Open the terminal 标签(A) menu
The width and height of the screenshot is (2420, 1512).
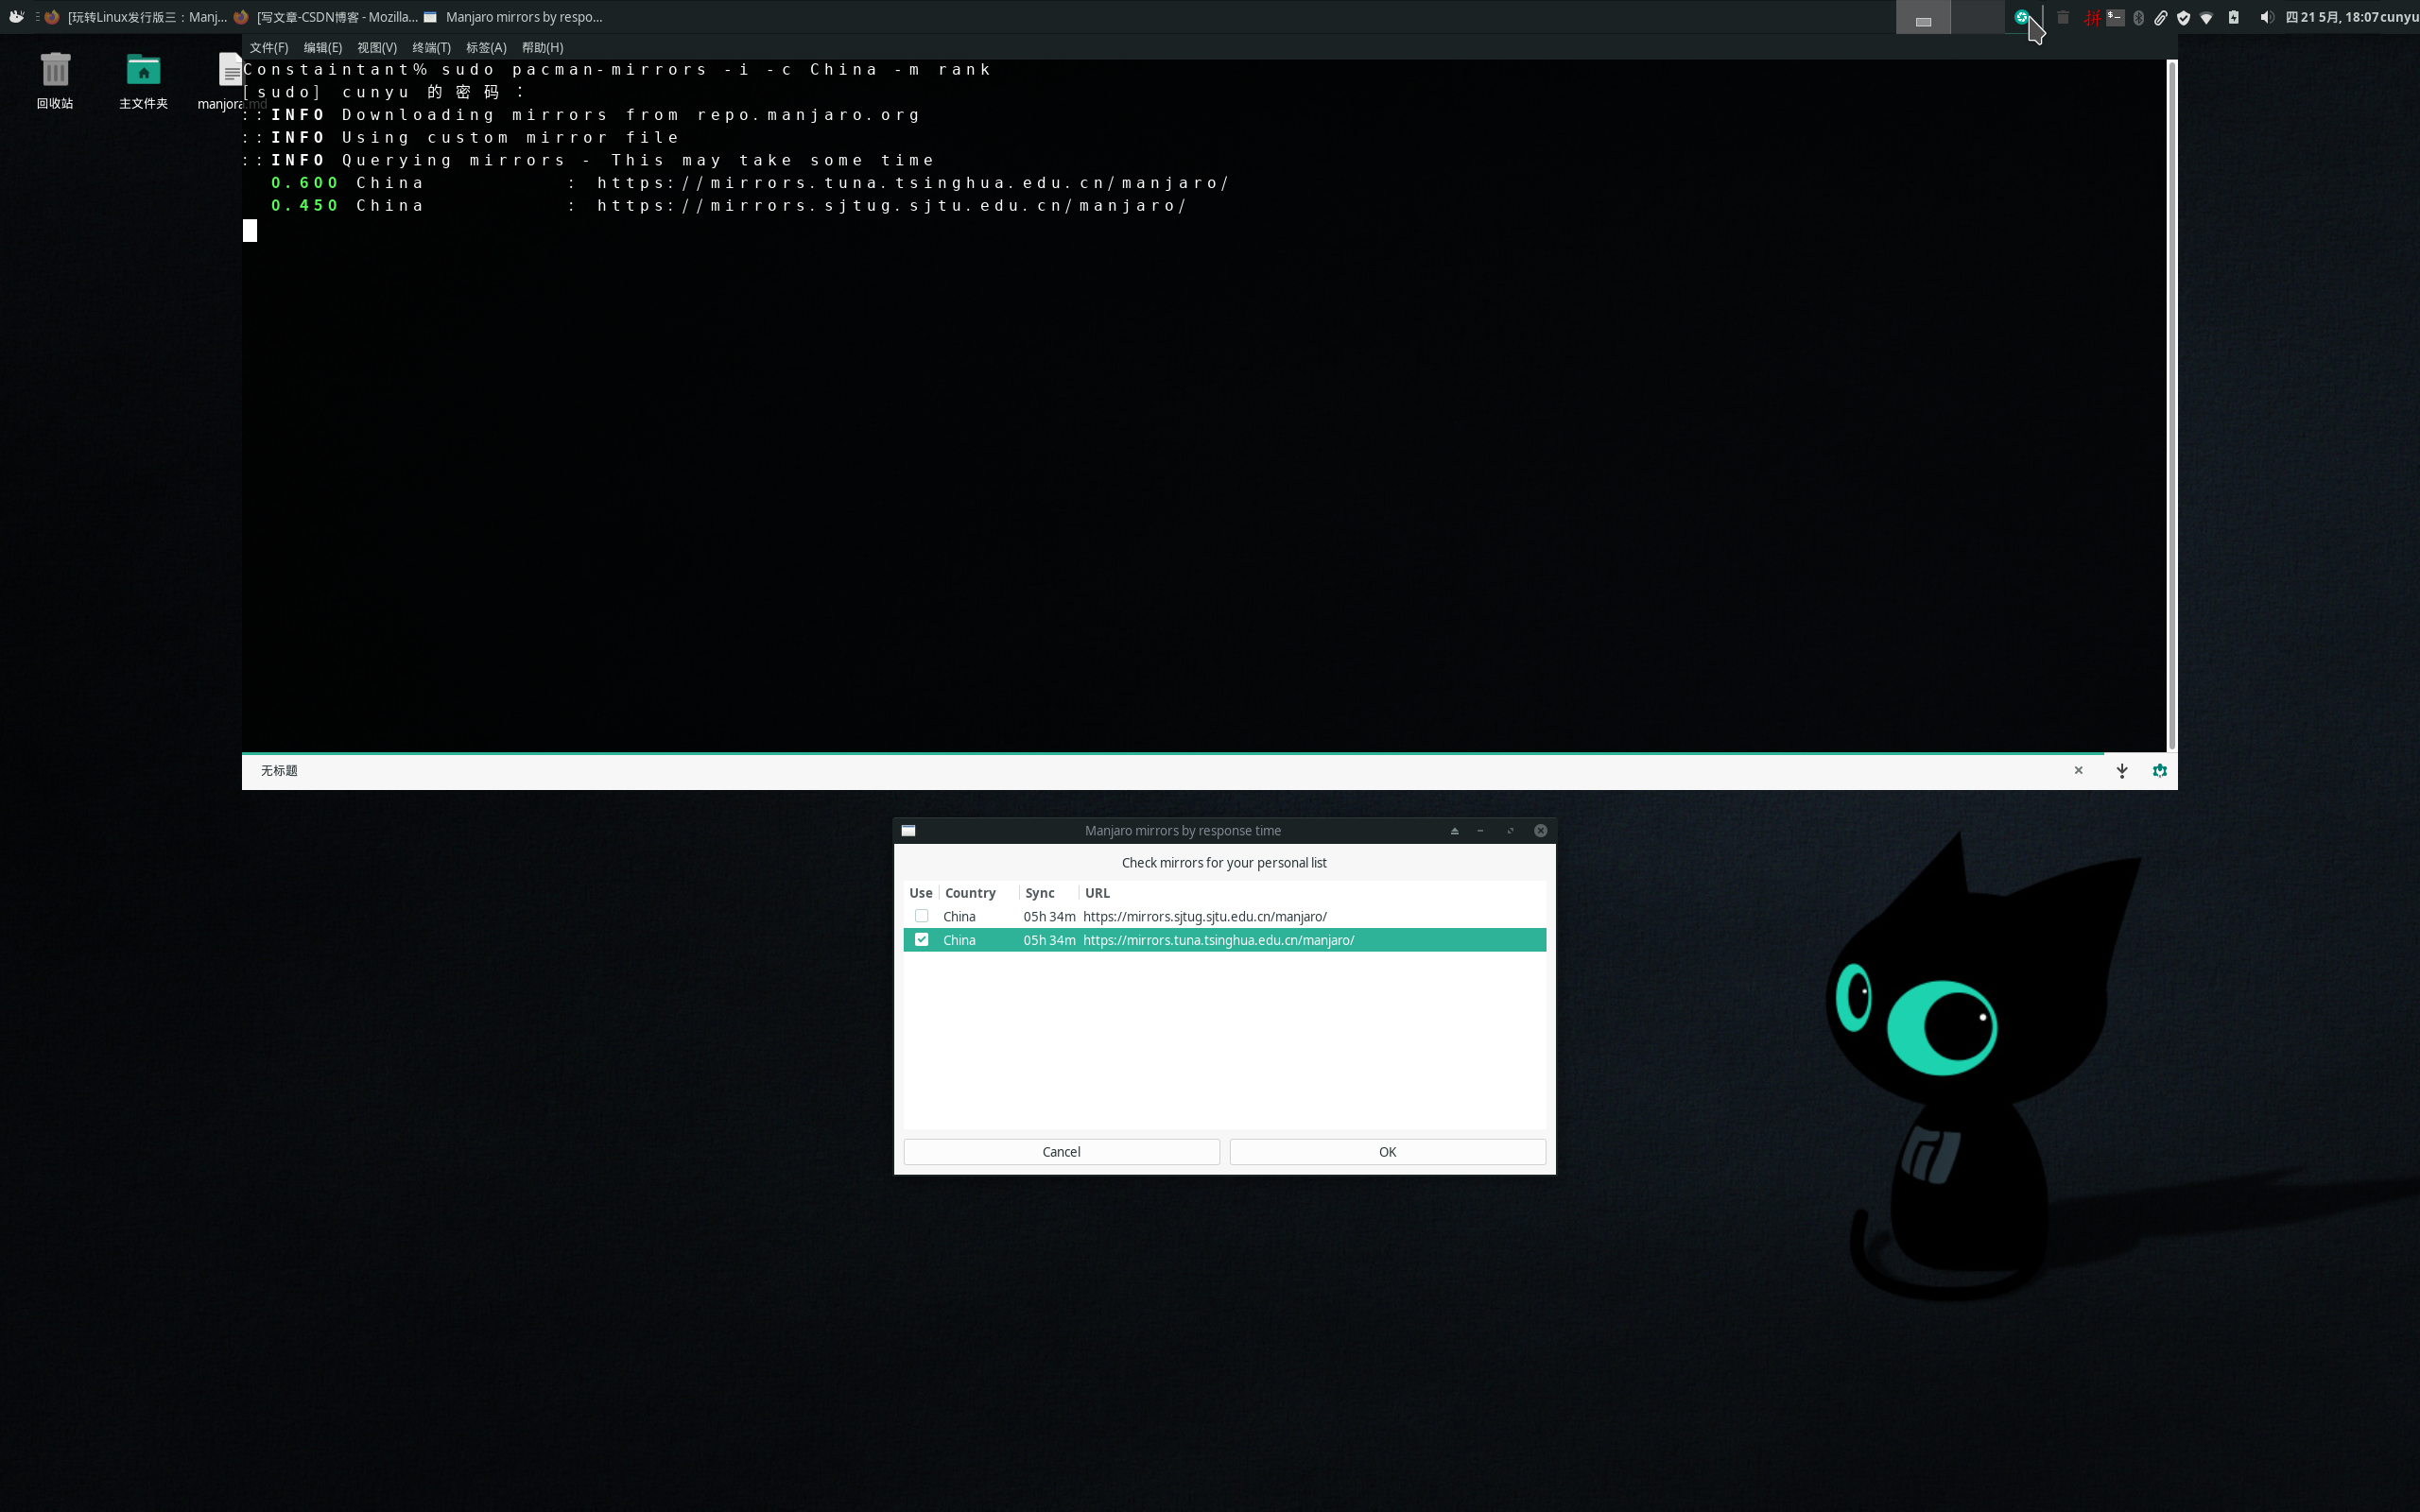486,47
